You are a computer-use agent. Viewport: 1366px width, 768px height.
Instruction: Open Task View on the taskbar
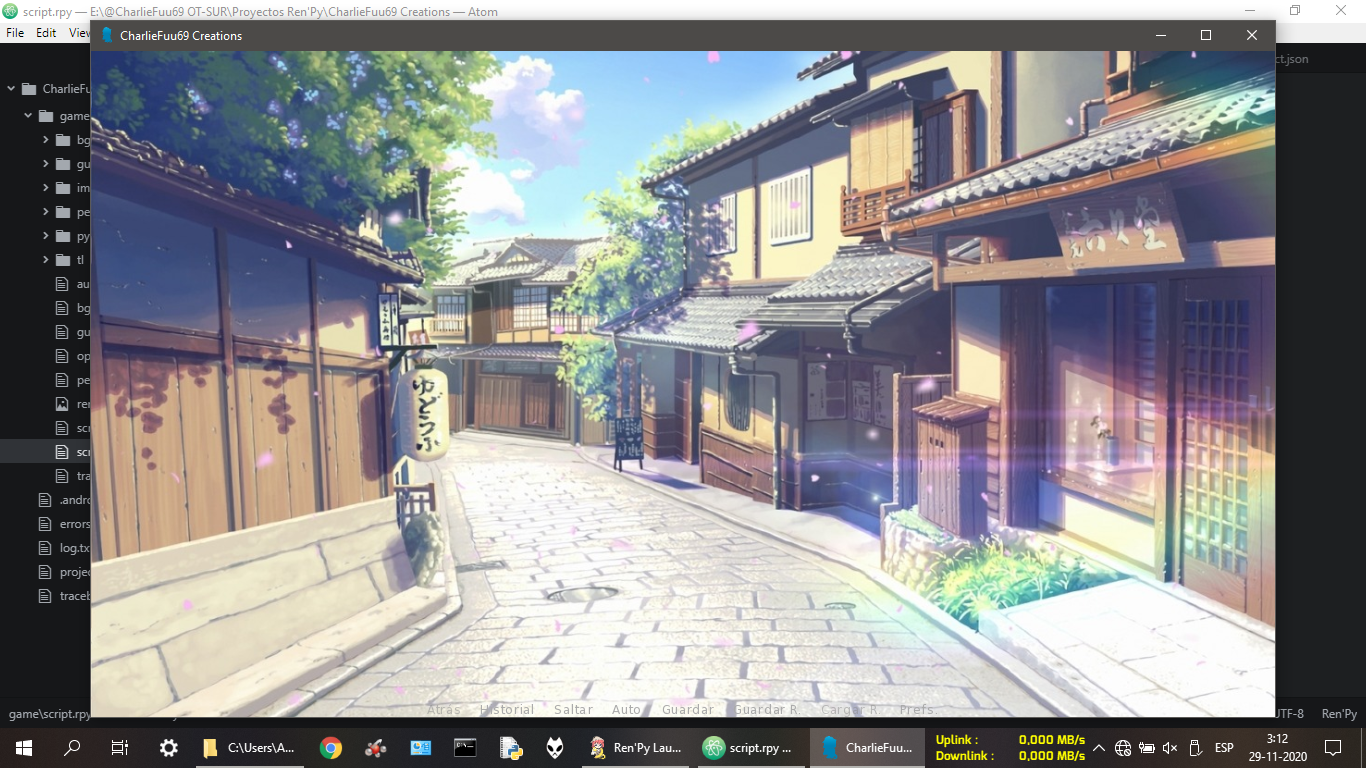coord(120,747)
